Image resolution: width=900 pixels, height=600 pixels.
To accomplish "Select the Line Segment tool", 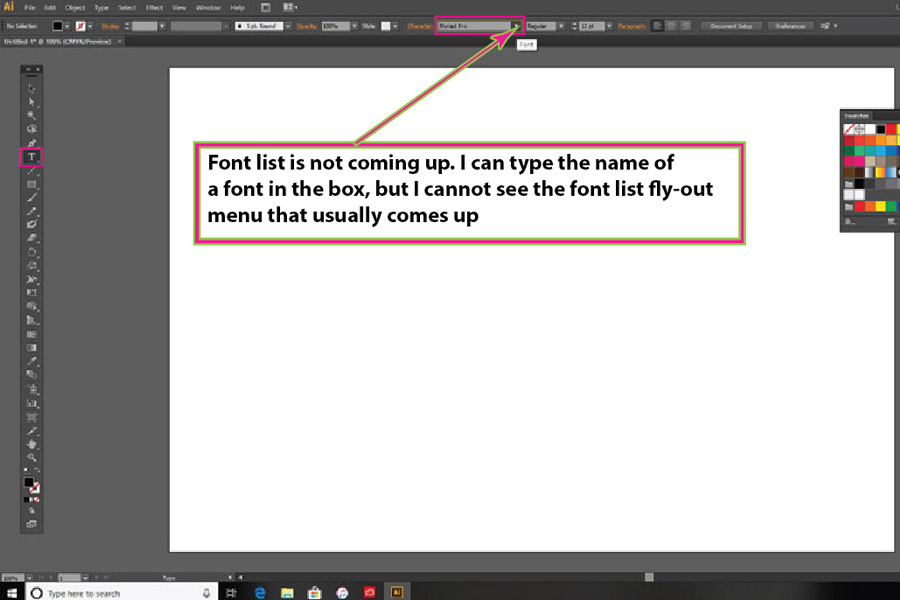I will pos(32,171).
